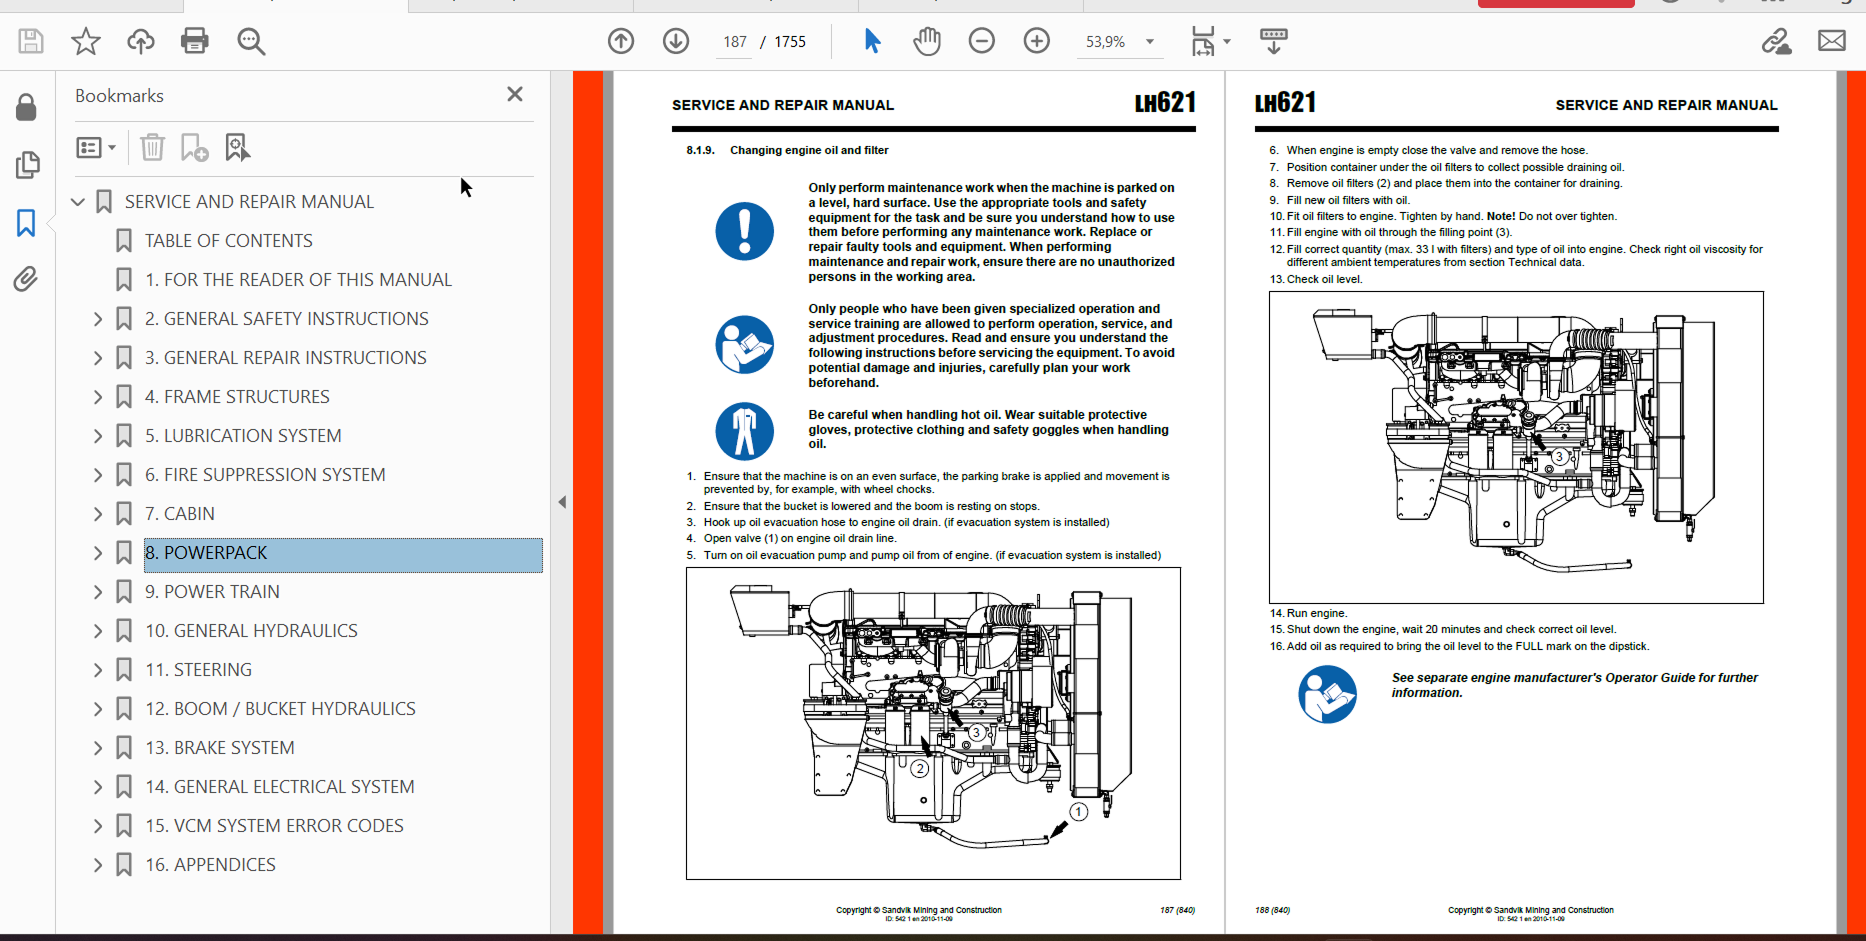The height and width of the screenshot is (941, 1866).
Task: Delete selected bookmark trash icon
Action: [152, 148]
